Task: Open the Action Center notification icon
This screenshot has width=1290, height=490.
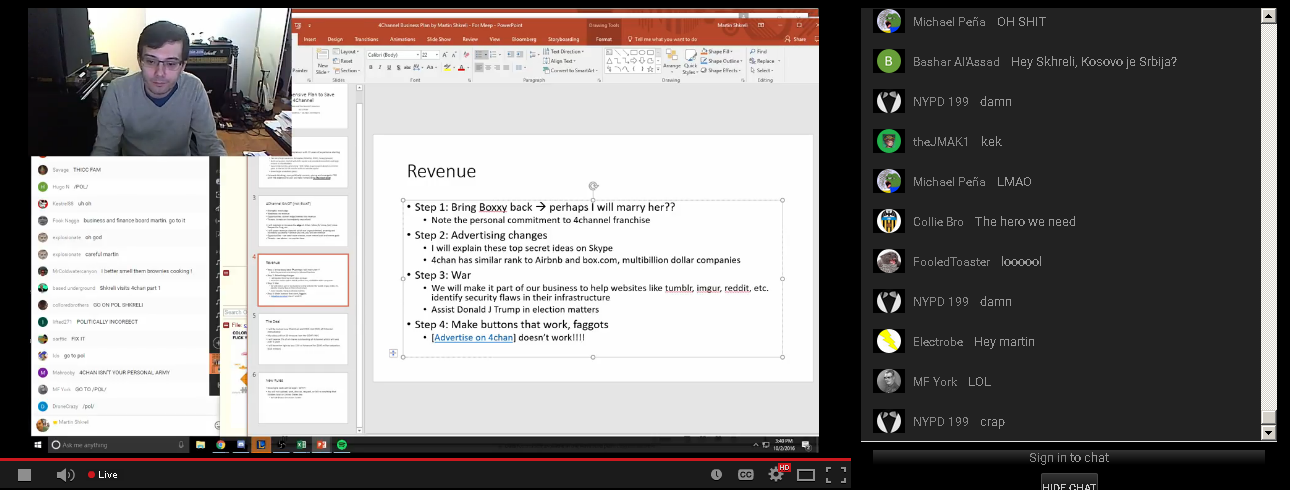Action: point(807,444)
